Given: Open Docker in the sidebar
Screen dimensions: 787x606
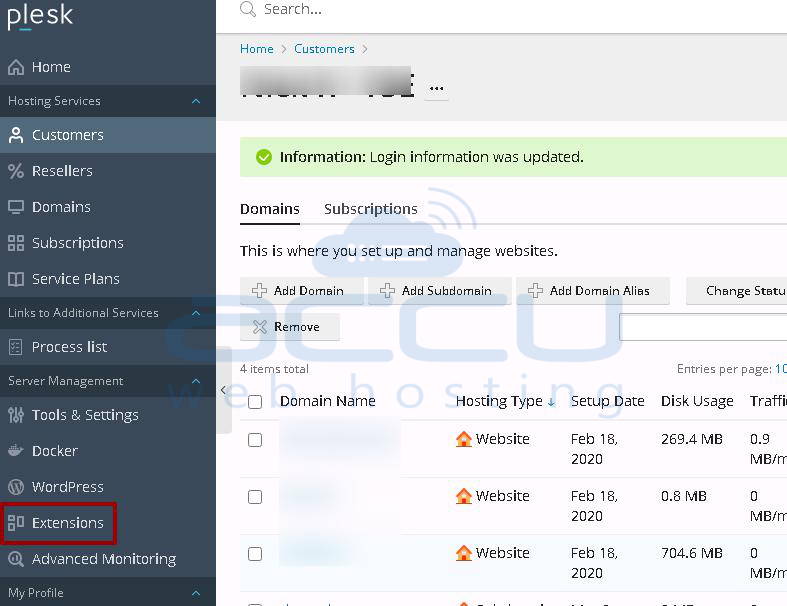Looking at the screenshot, I should pyautogui.click(x=108, y=451).
